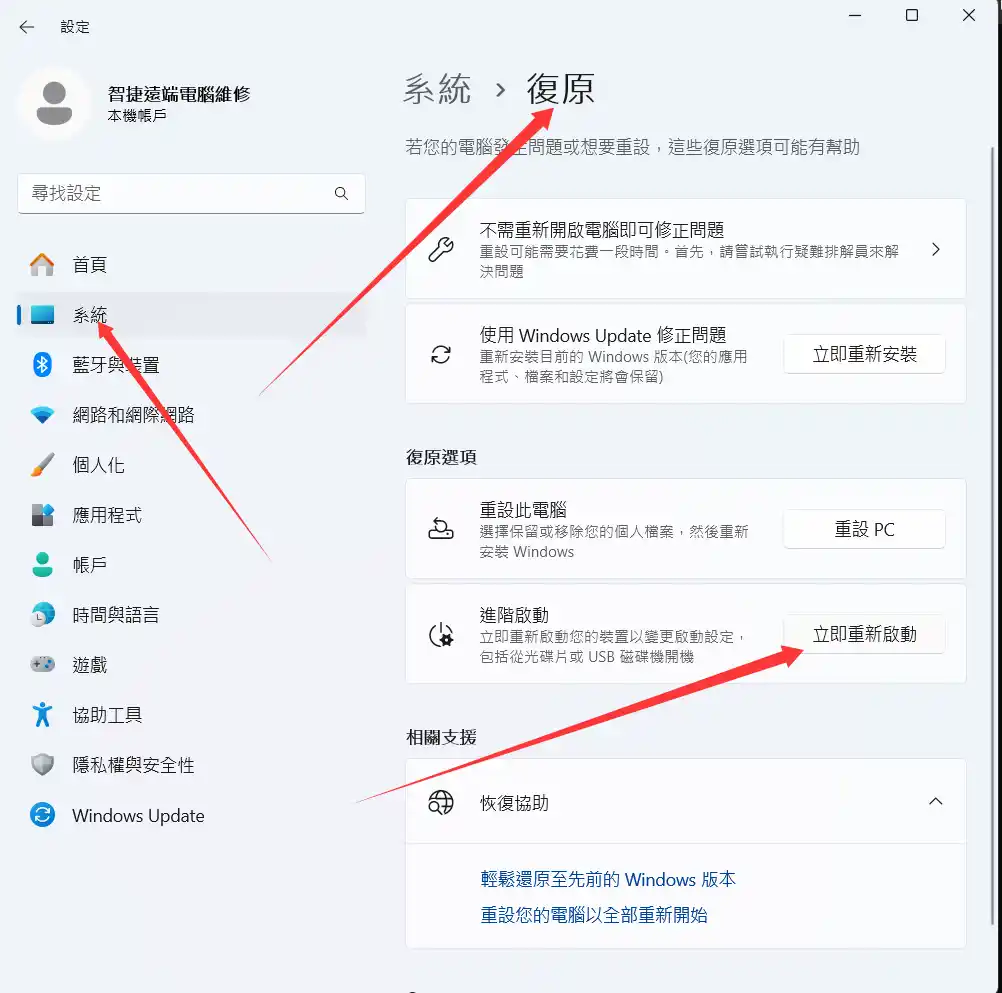The image size is (1002, 993).
Task: Collapse the 恢復協助 section
Action: pyautogui.click(x=935, y=802)
